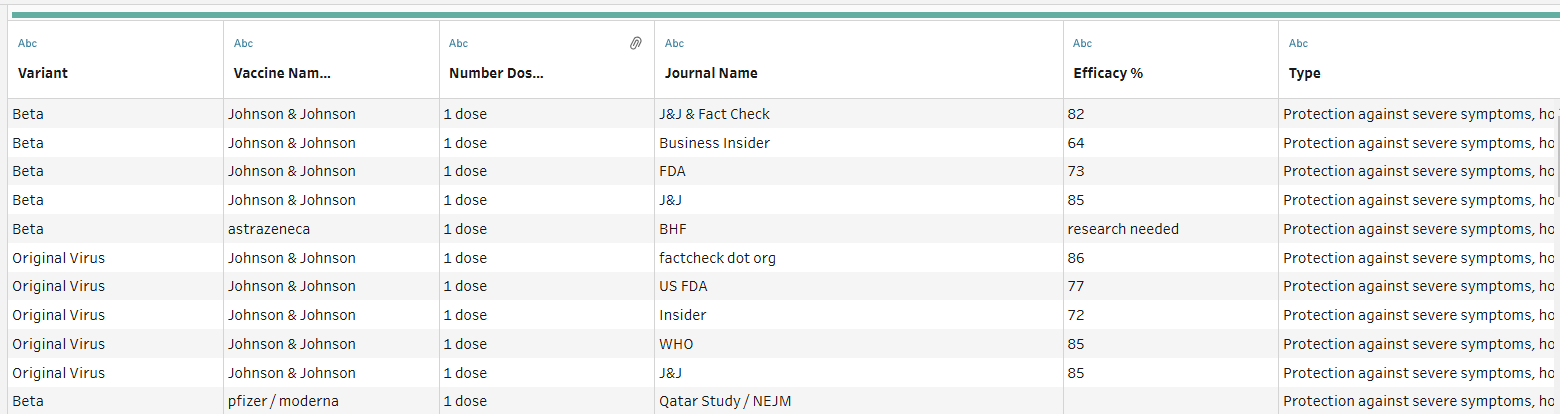The width and height of the screenshot is (1560, 414).
Task: Click the Vaccine Name column header label
Action: click(282, 73)
